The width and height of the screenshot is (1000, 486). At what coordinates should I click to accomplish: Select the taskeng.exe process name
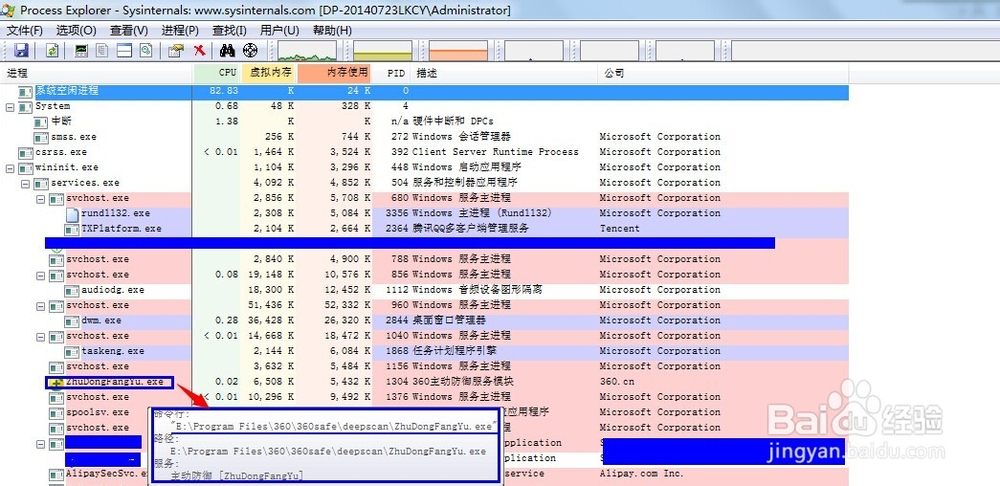112,351
